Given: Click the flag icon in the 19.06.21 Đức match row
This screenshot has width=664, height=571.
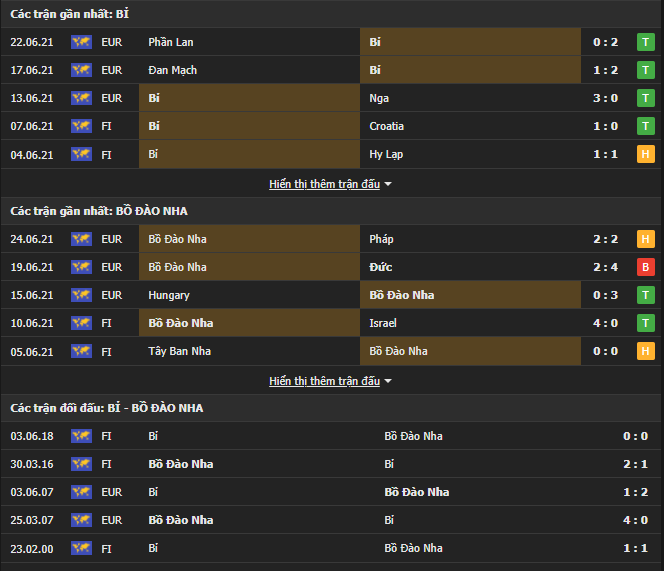Looking at the screenshot, I should click(x=81, y=267).
